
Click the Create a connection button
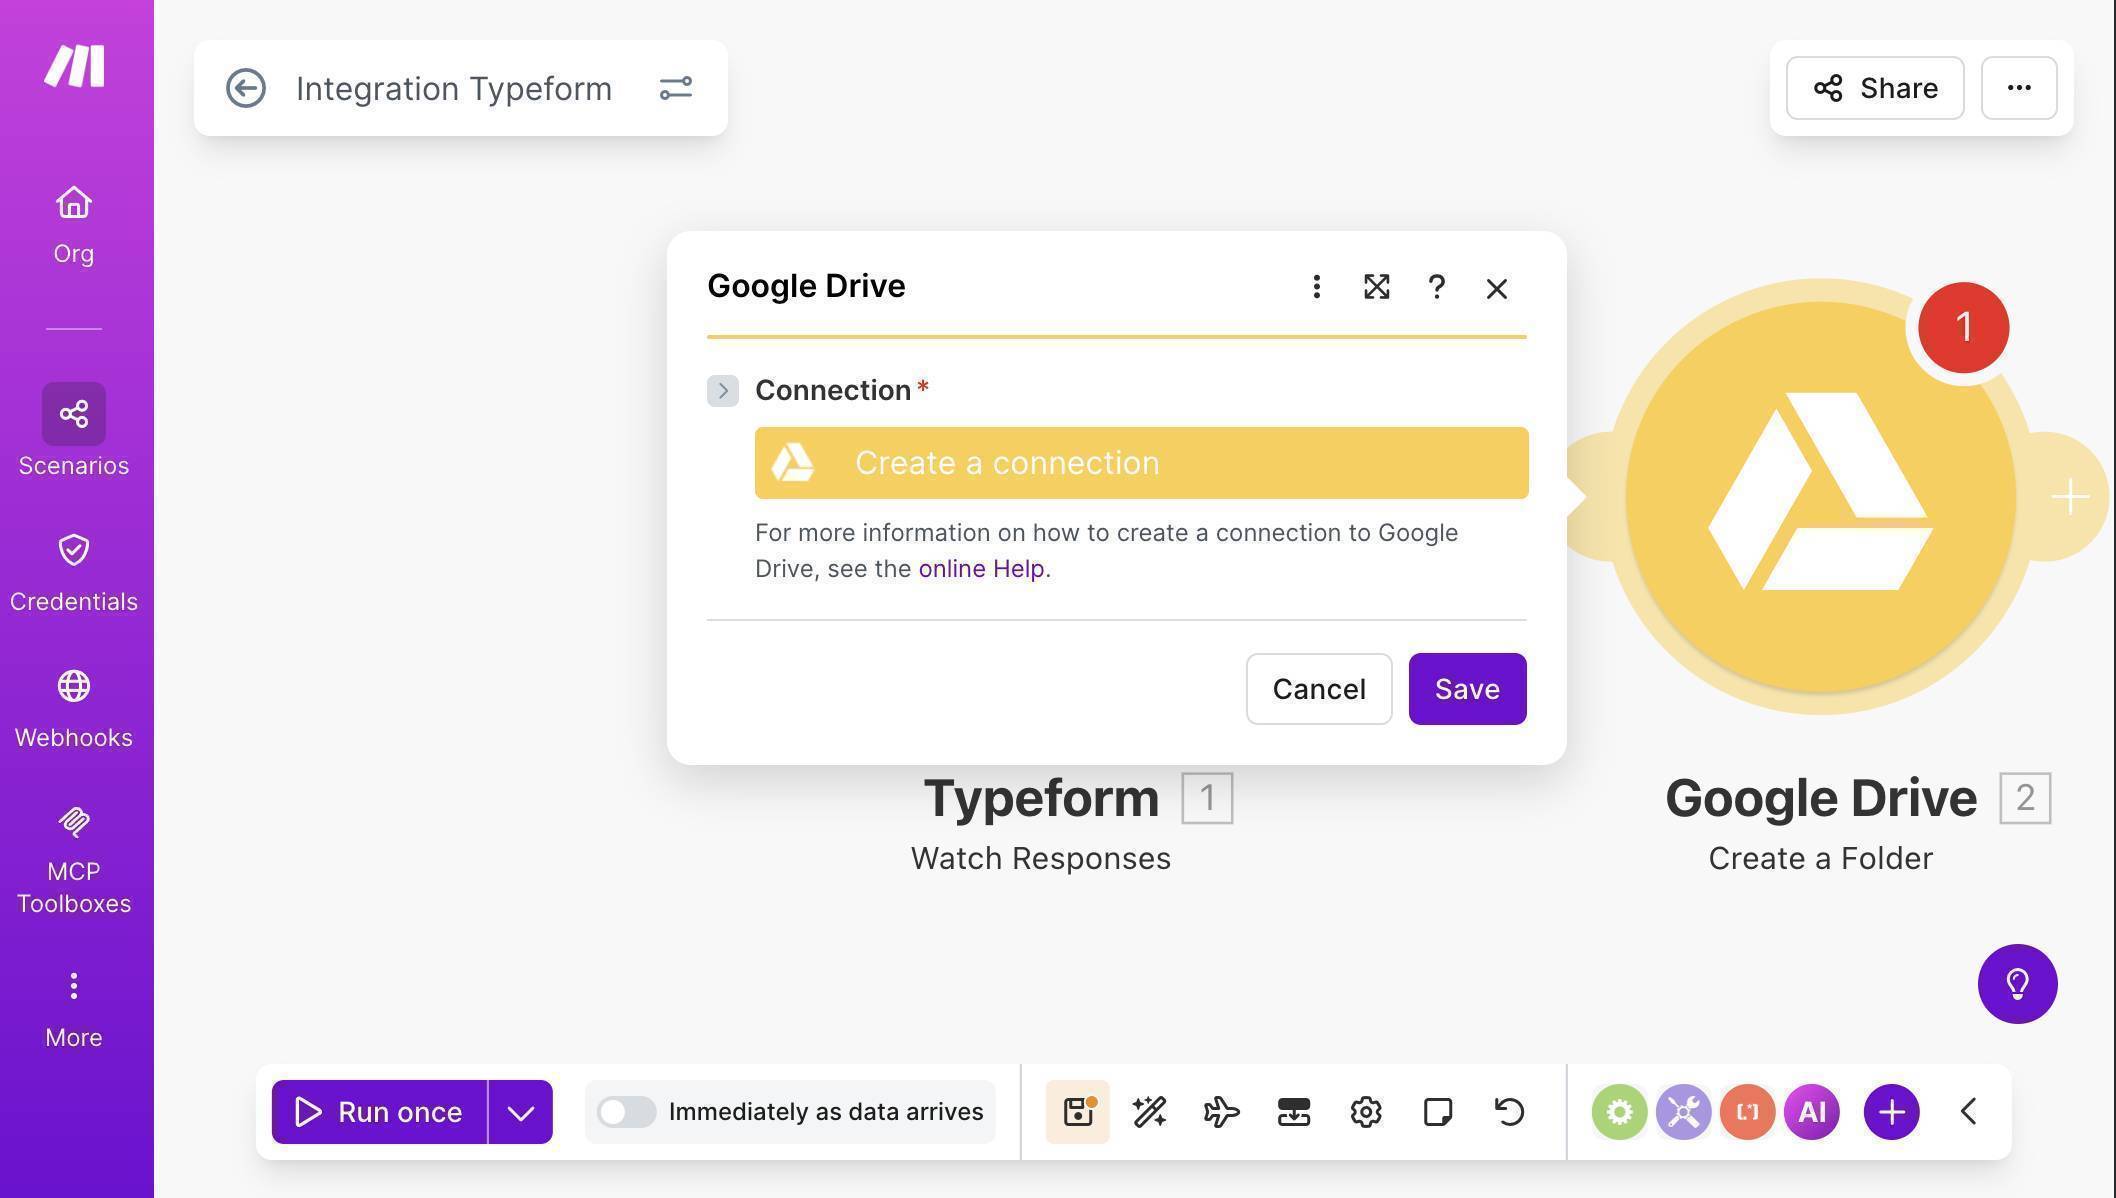click(x=1141, y=462)
